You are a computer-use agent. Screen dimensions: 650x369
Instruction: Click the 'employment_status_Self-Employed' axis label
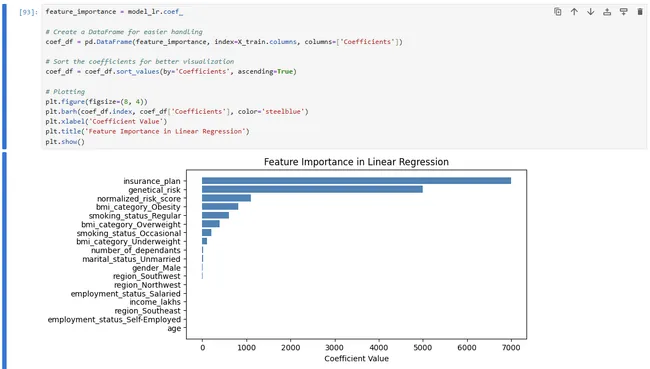coord(114,319)
